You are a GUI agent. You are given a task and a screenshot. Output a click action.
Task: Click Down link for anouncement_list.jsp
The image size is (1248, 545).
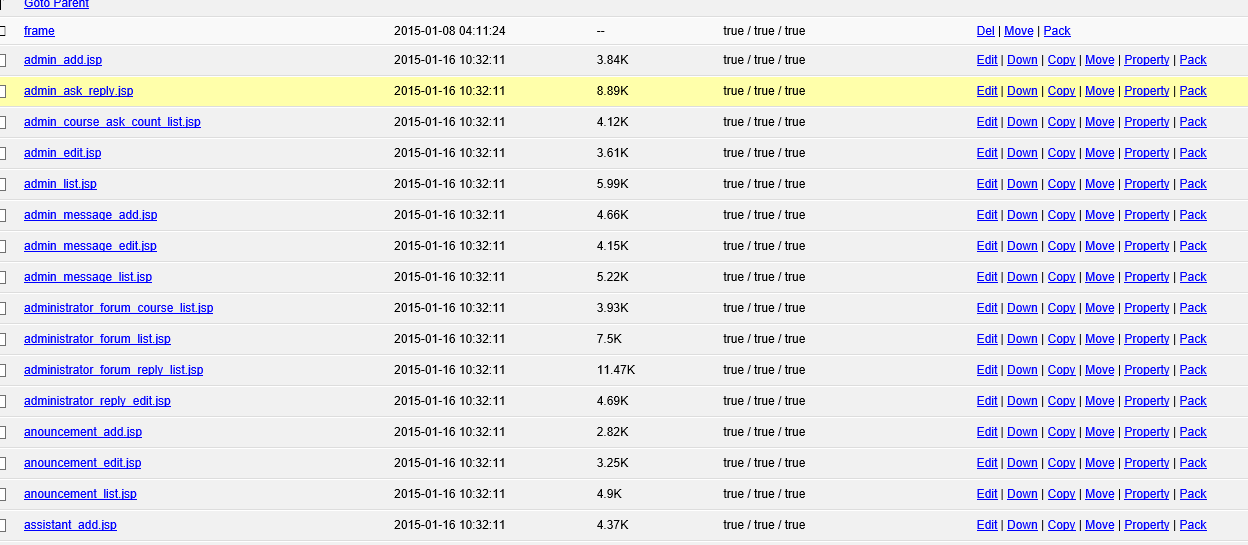(1022, 494)
